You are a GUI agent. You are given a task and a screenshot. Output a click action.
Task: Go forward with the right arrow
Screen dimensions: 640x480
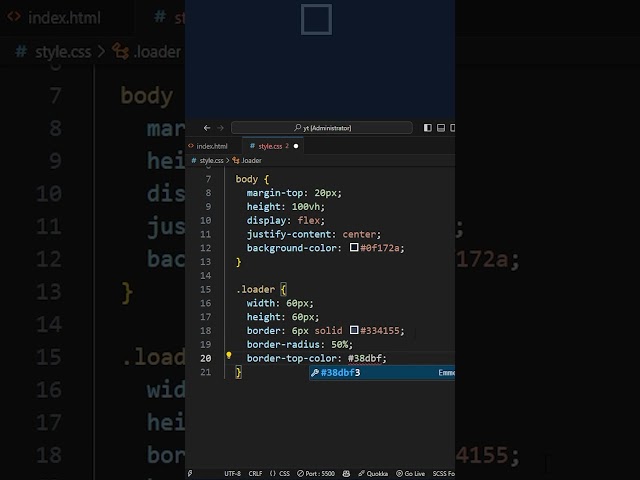(220, 128)
